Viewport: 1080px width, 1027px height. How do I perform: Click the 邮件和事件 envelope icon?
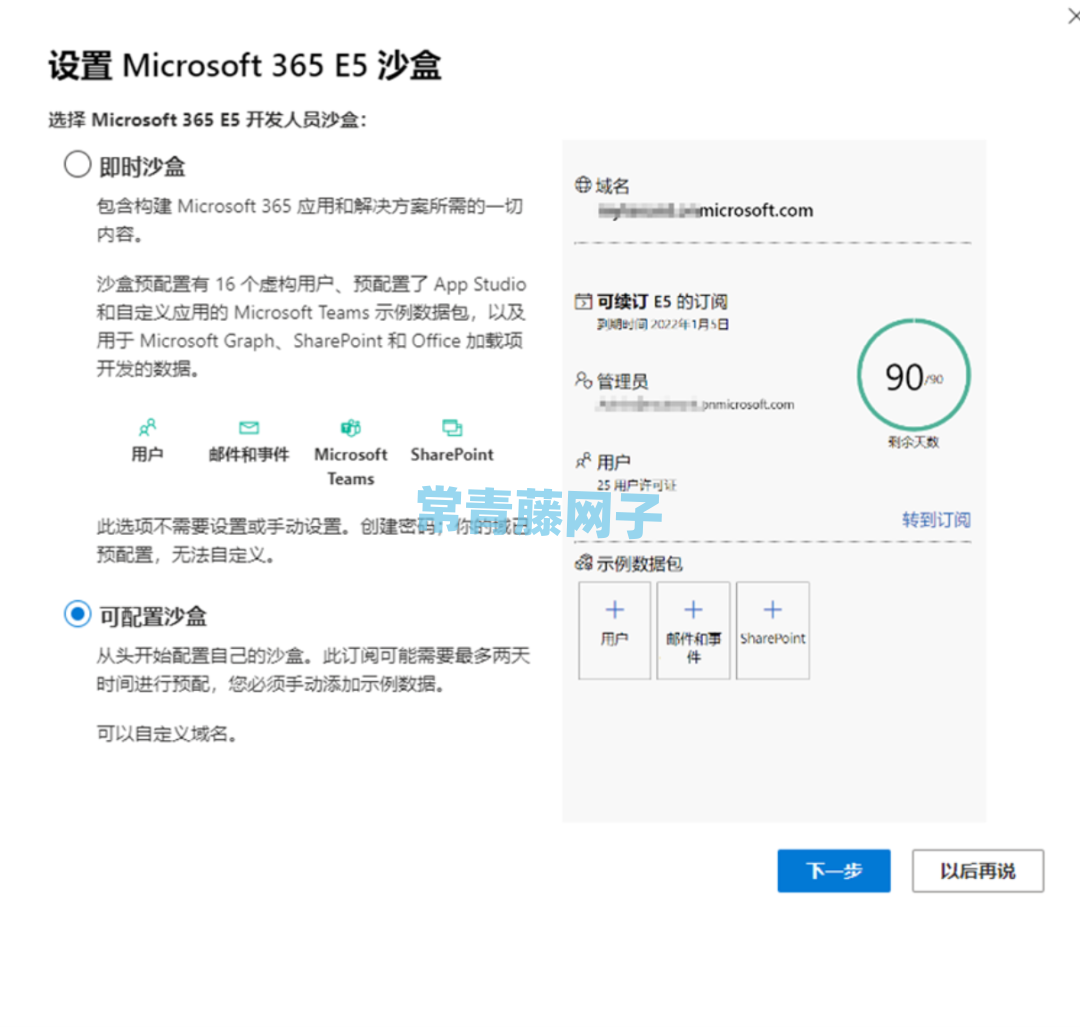[x=249, y=428]
